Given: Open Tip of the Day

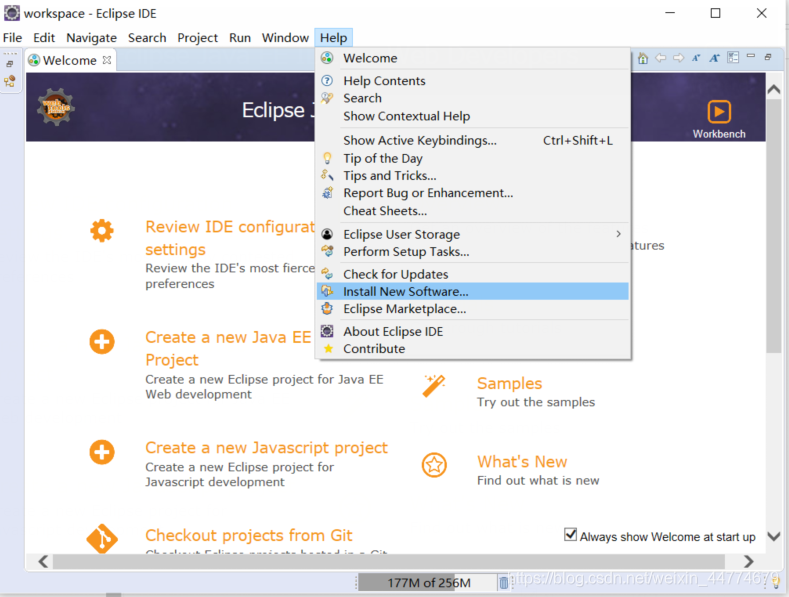Looking at the screenshot, I should click(x=473, y=159).
